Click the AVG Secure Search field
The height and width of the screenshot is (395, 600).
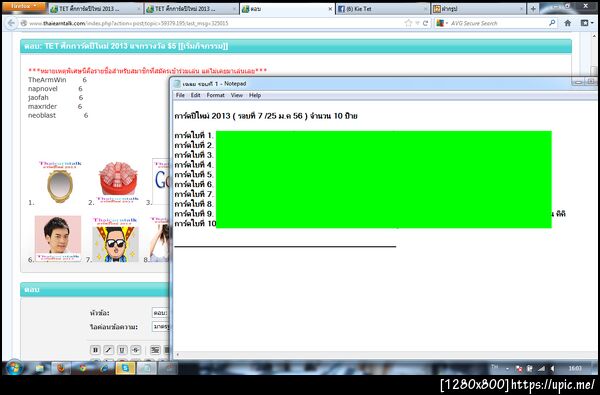tap(497, 23)
